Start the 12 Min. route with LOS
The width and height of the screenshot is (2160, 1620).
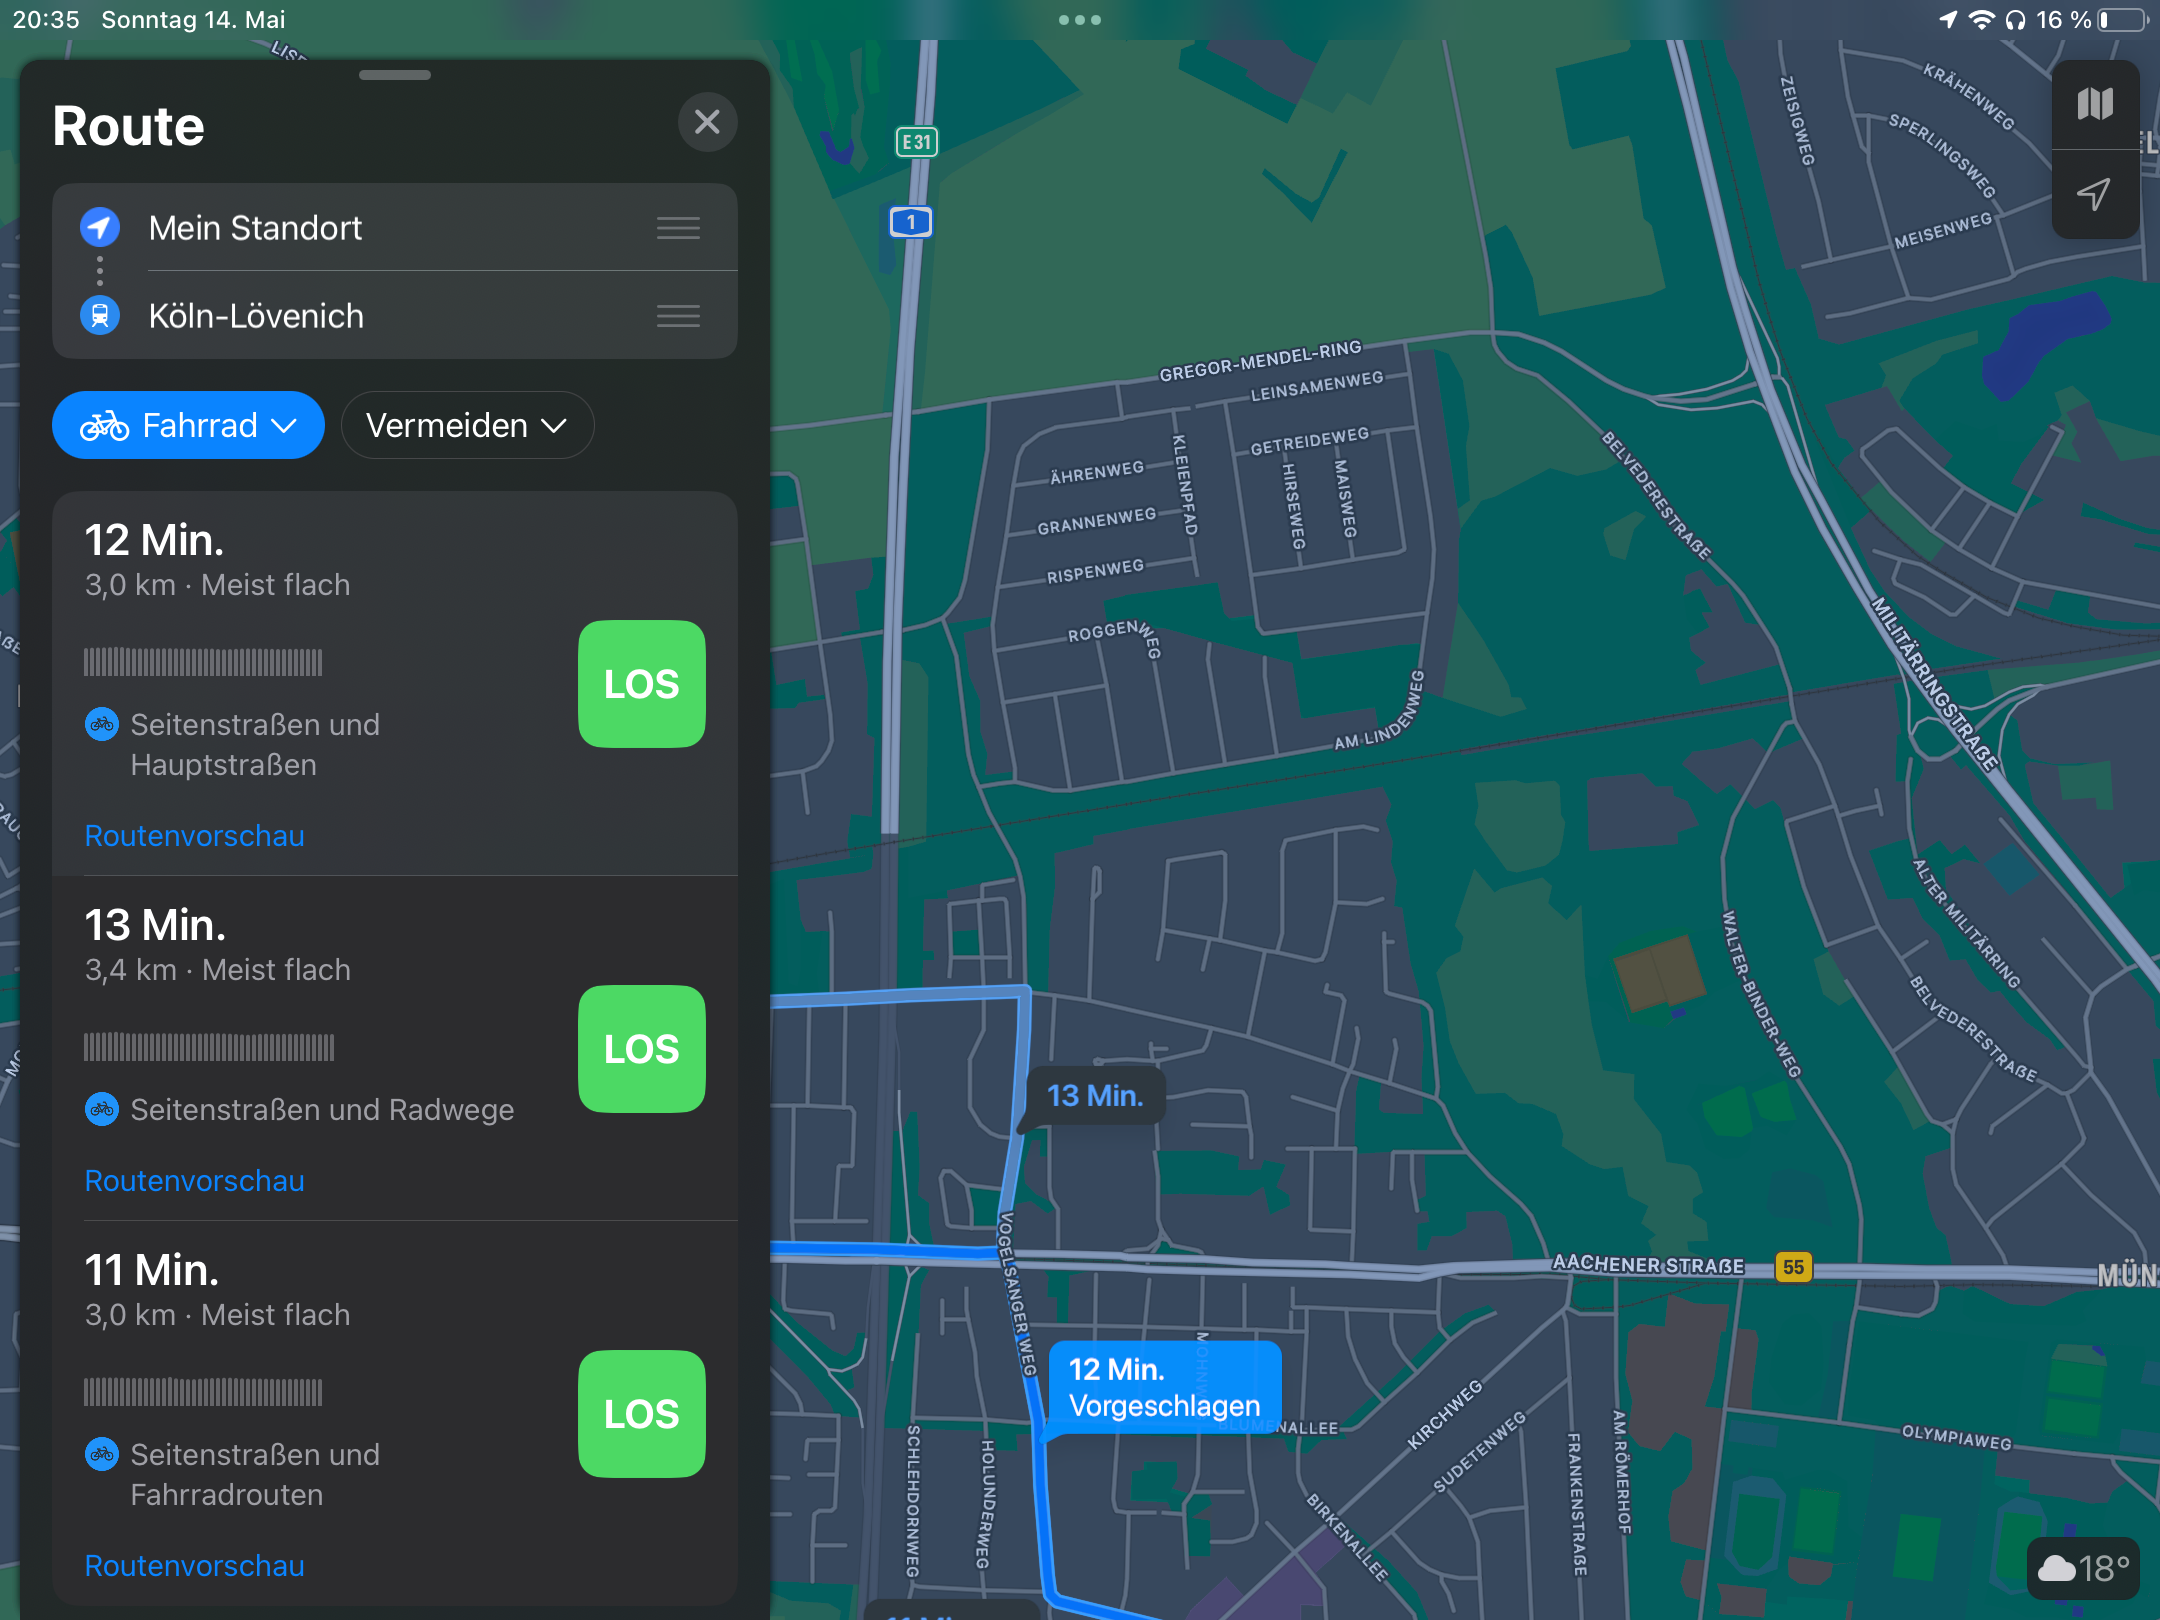641,684
